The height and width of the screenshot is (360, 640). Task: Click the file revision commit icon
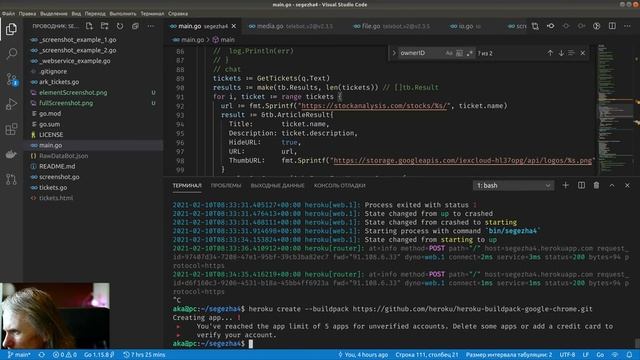click(x=551, y=26)
